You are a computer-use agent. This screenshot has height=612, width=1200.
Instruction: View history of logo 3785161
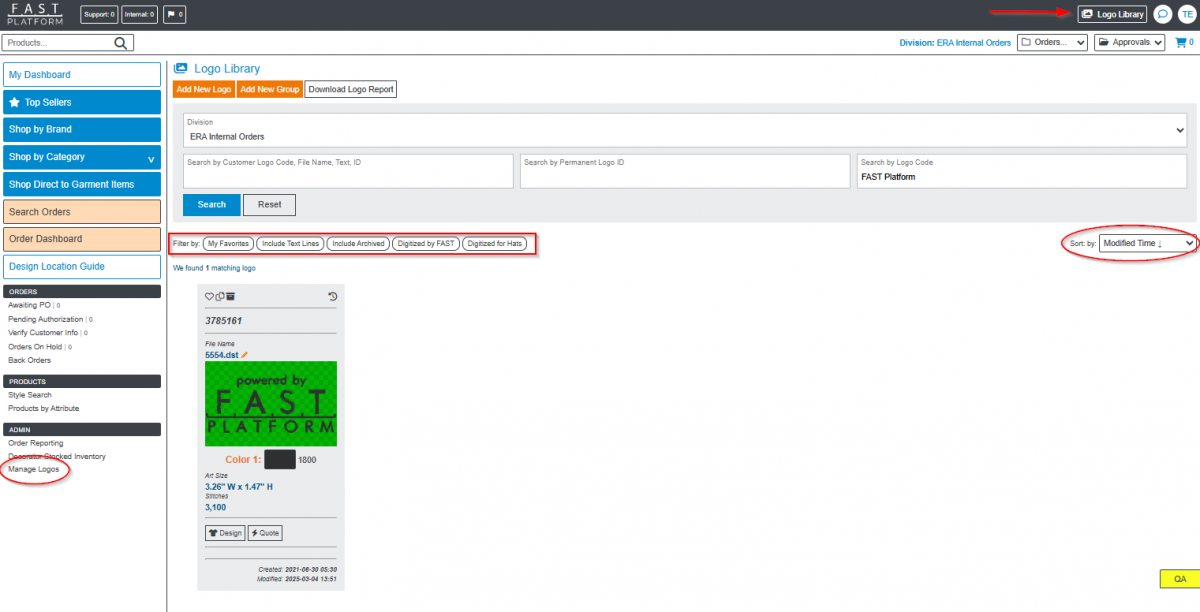coord(332,297)
